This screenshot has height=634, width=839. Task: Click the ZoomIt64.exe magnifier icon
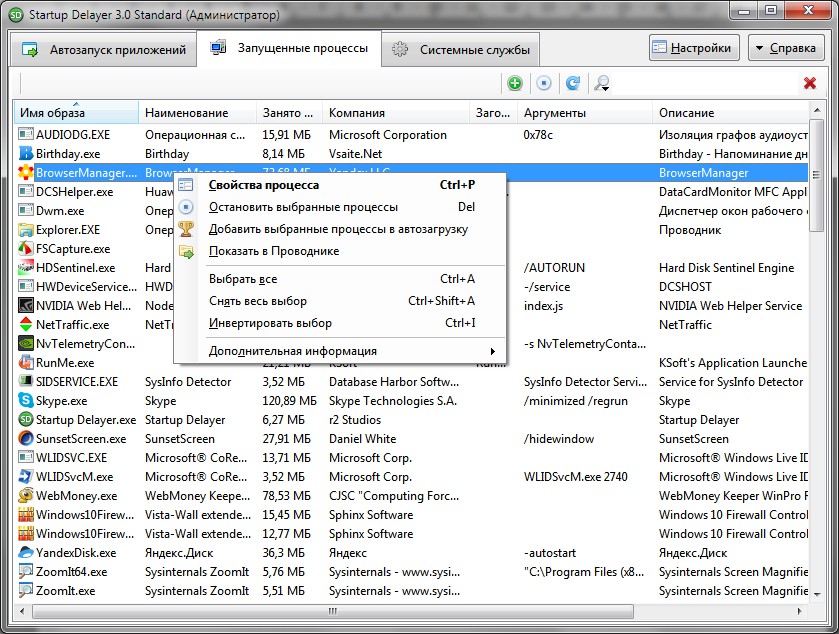pyautogui.click(x=26, y=572)
